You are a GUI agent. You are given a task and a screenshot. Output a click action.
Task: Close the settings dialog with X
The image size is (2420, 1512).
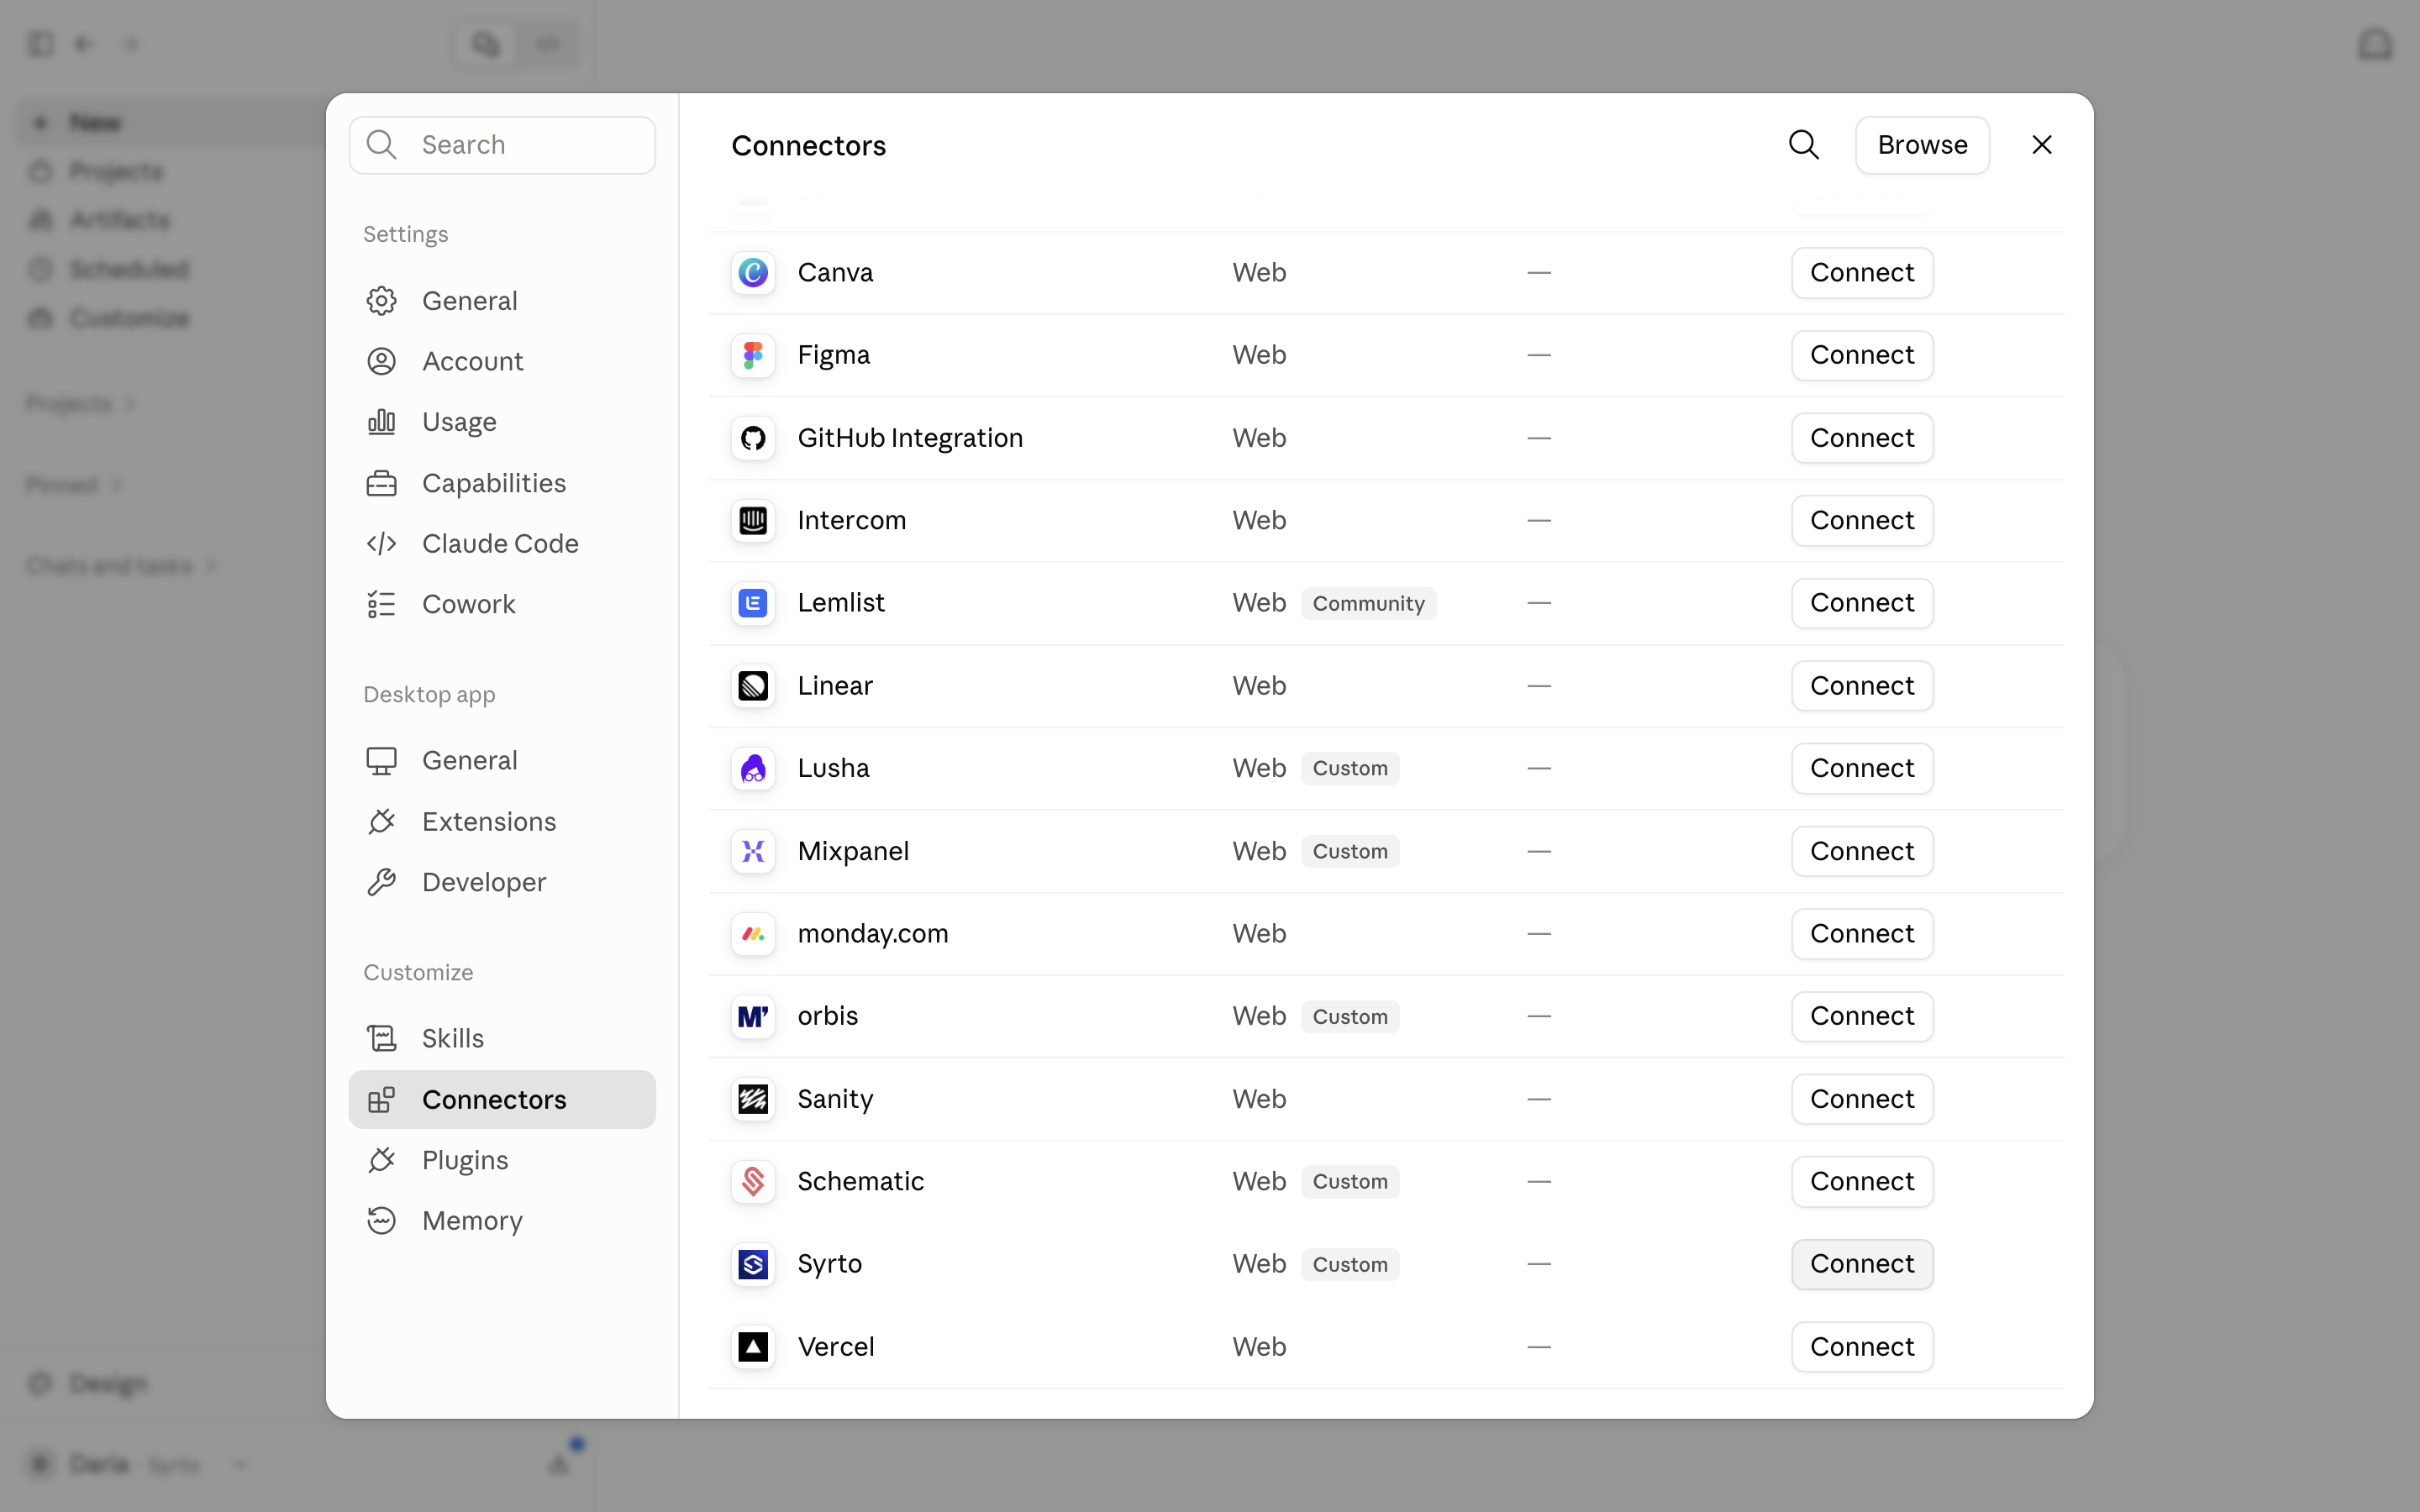[2042, 145]
